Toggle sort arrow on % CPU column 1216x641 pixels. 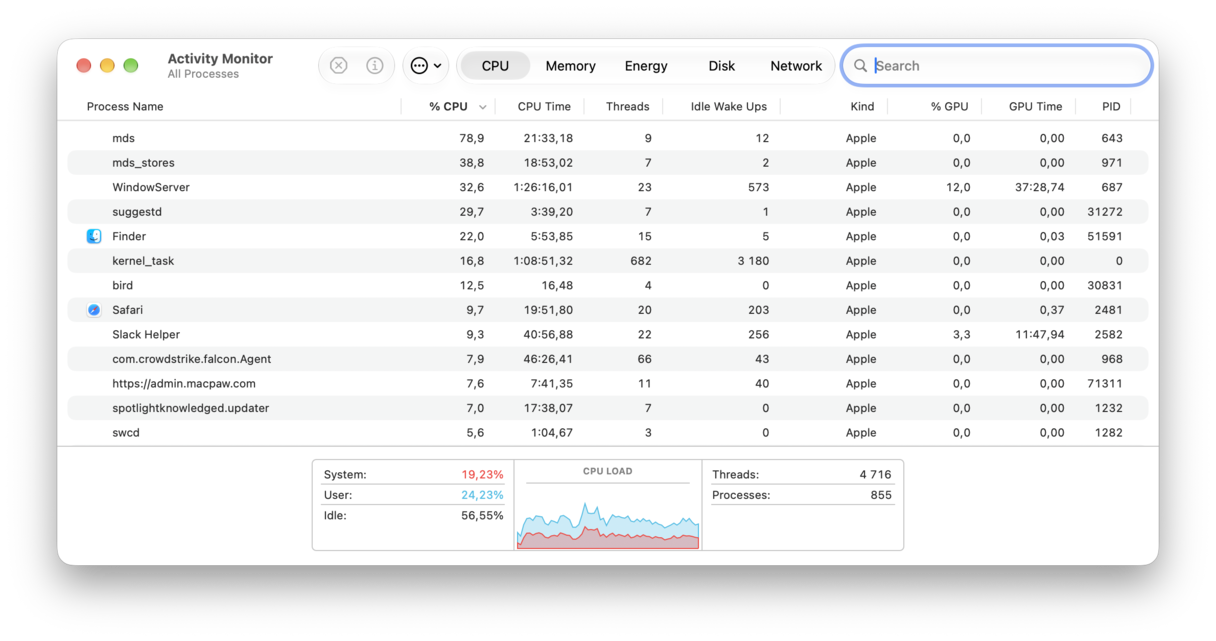tap(483, 107)
